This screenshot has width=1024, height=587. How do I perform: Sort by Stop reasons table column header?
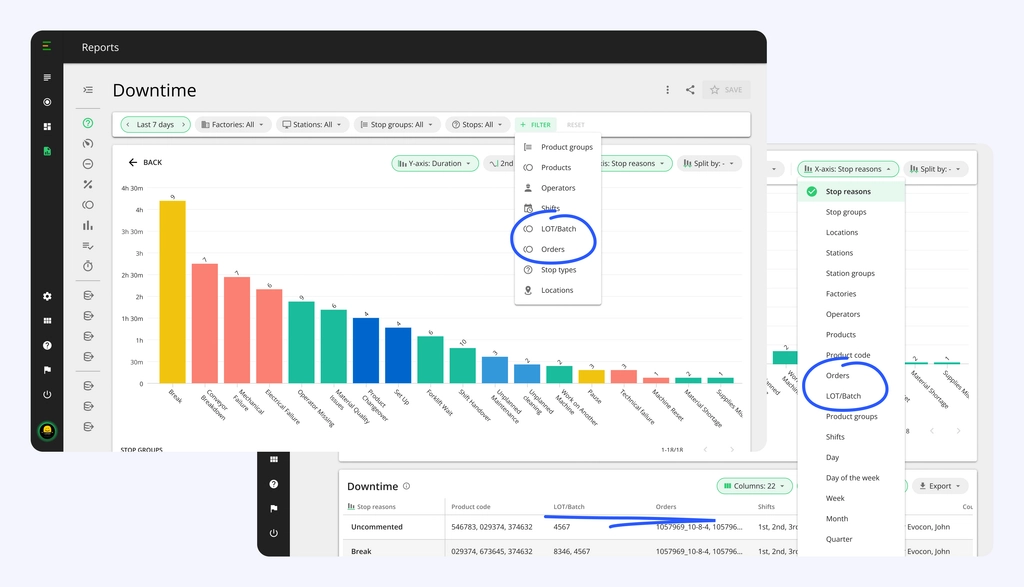(372, 507)
